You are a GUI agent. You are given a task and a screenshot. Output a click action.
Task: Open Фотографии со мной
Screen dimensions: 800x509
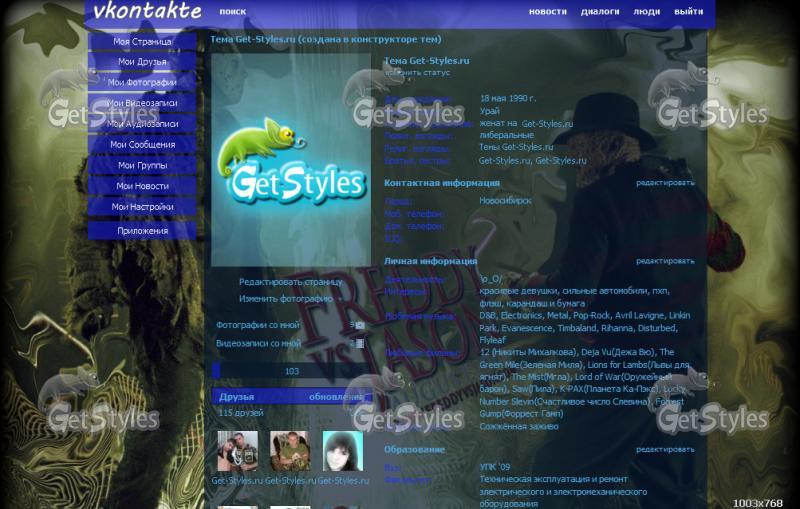[258, 325]
